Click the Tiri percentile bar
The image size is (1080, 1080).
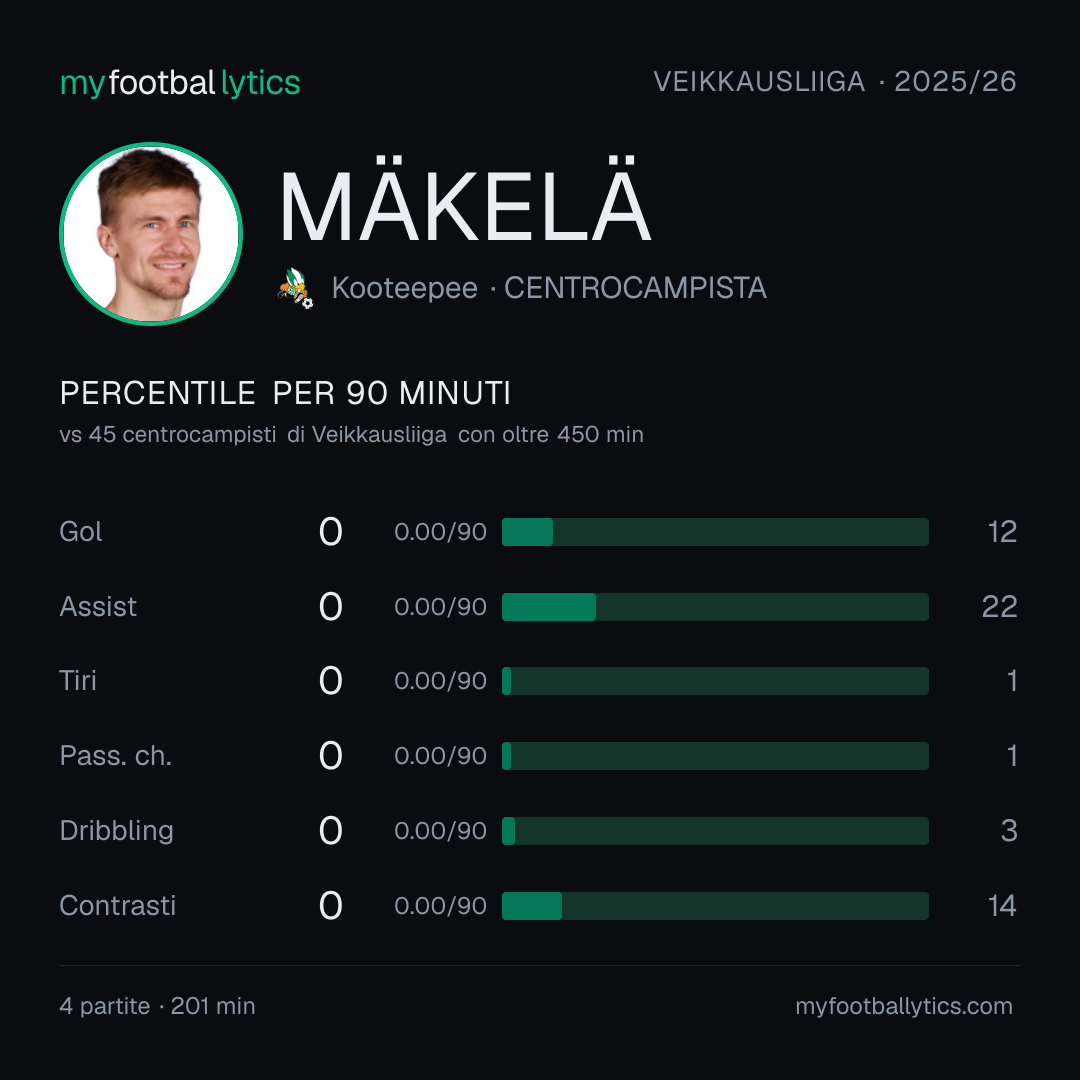coord(715,681)
